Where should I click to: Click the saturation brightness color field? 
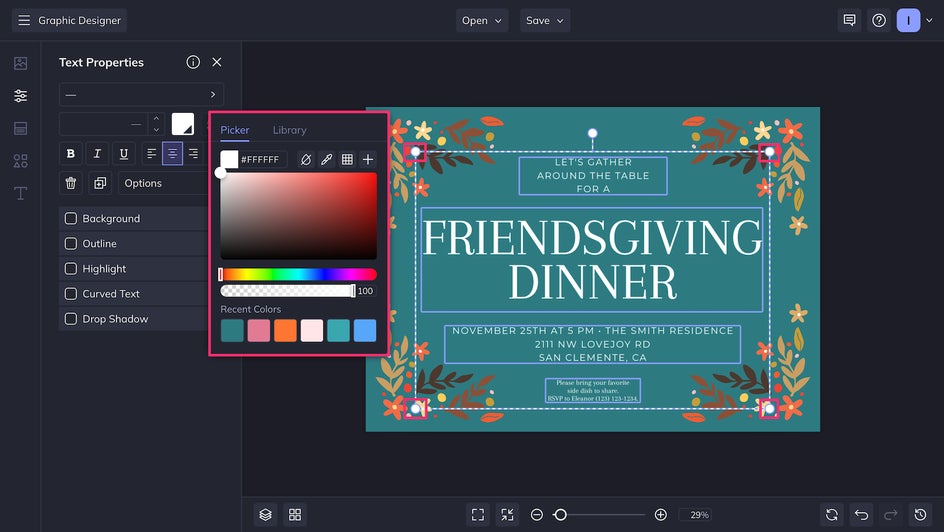click(x=299, y=216)
